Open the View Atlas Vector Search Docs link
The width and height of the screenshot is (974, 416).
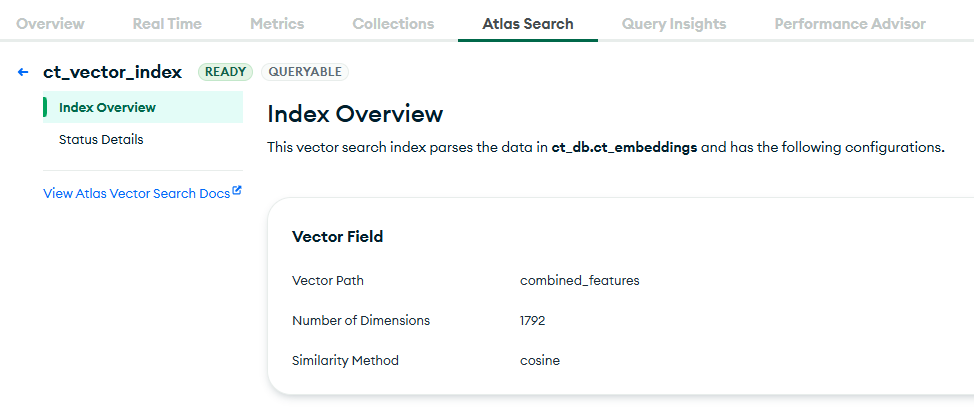[136, 193]
